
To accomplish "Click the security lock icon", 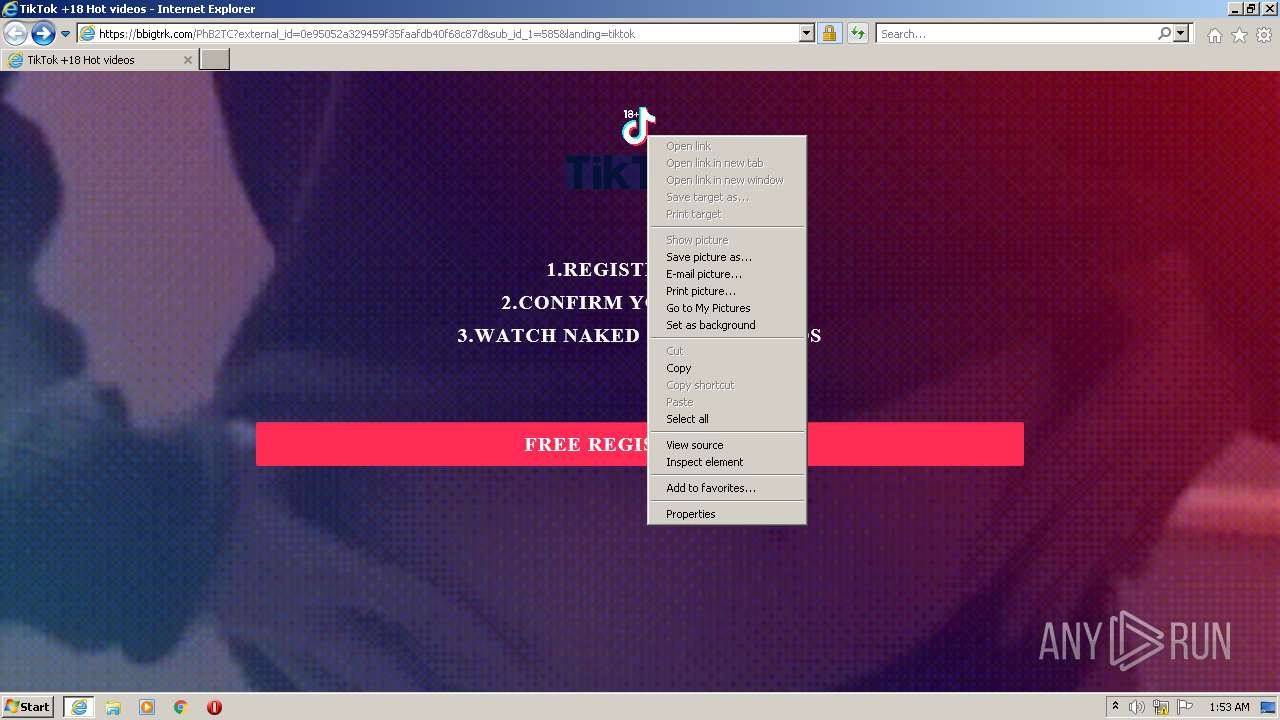I will pos(829,34).
